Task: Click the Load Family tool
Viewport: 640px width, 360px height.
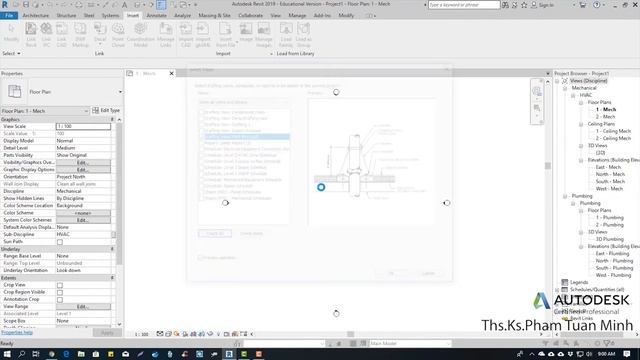Action: pyautogui.click(x=286, y=35)
